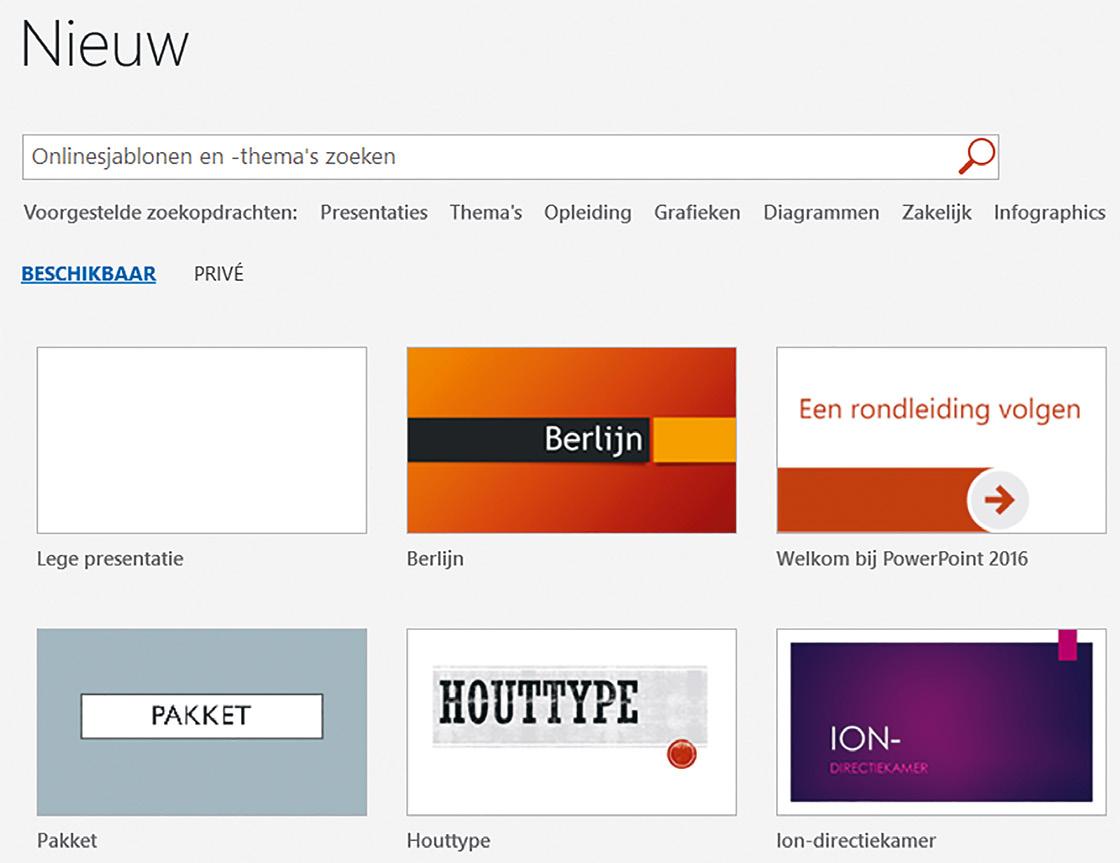
Task: Switch to the BESCHIKBAAR tab
Action: coord(89,274)
